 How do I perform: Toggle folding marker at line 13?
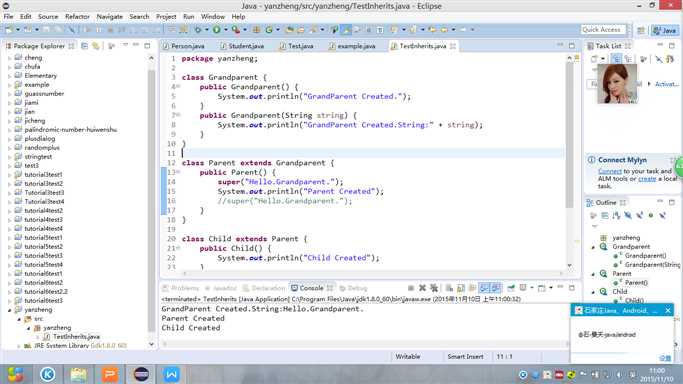(178, 172)
